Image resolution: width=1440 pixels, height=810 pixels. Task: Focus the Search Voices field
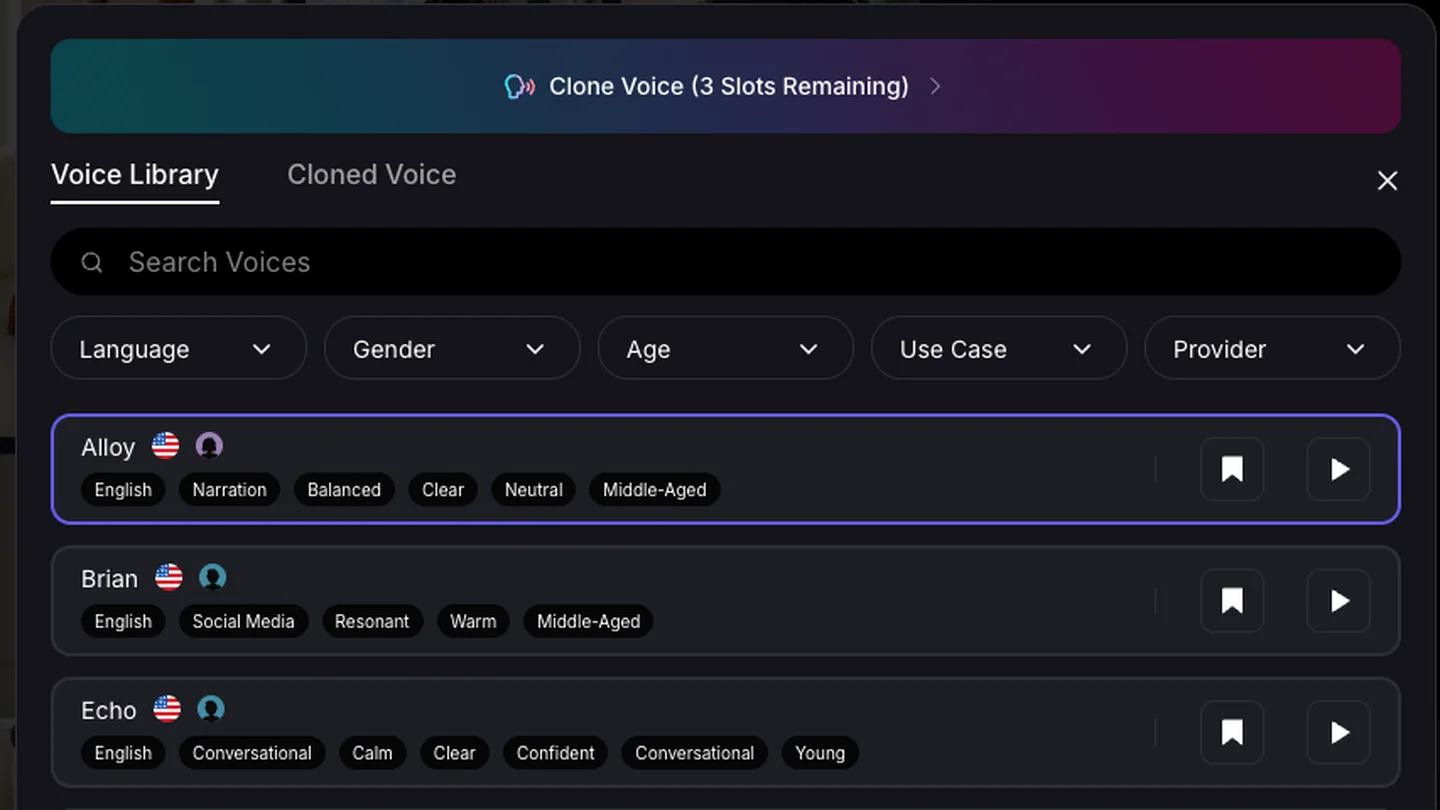click(x=725, y=262)
